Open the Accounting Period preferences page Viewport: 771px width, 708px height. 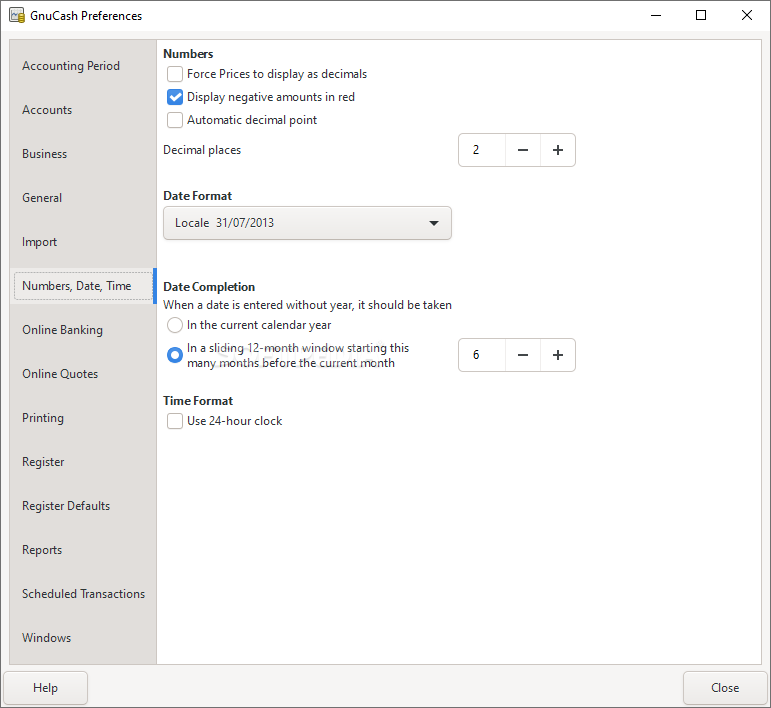(83, 66)
